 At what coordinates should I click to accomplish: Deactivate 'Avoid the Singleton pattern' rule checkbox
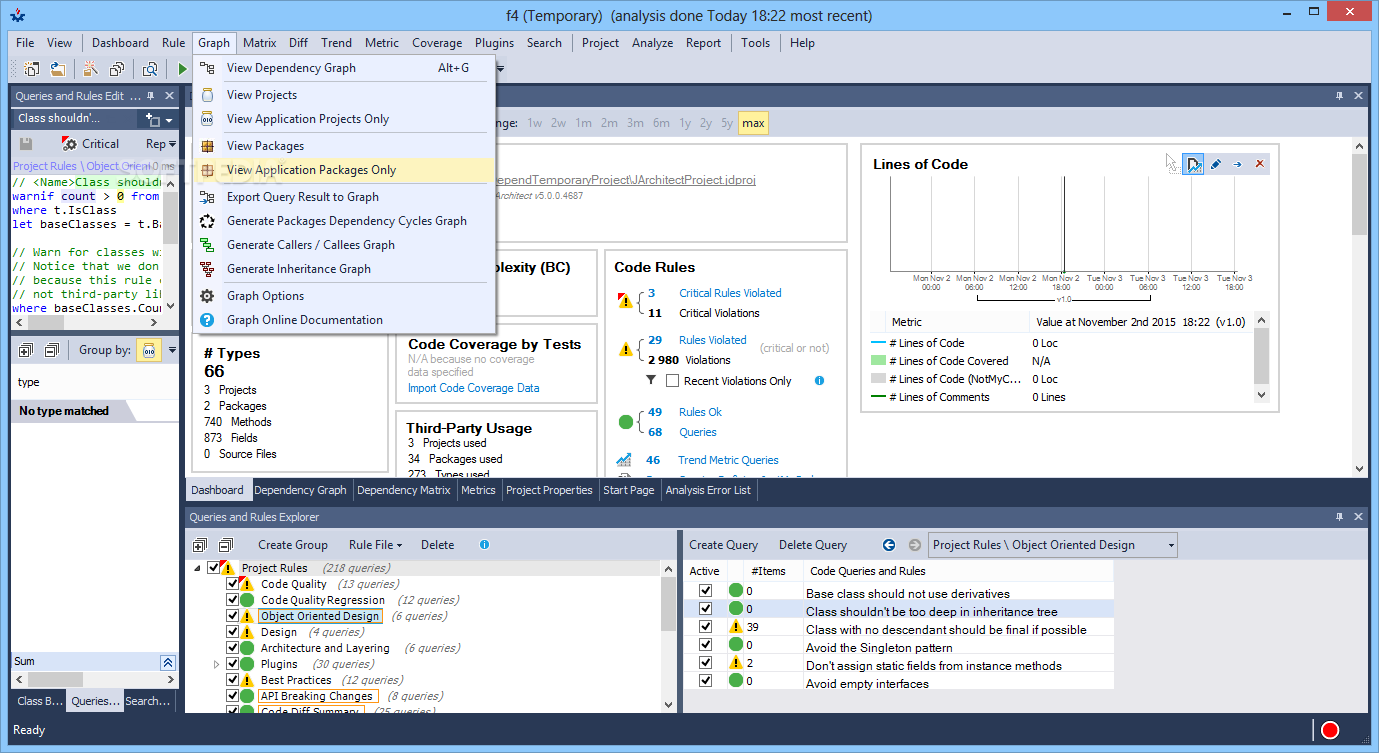tap(705, 647)
